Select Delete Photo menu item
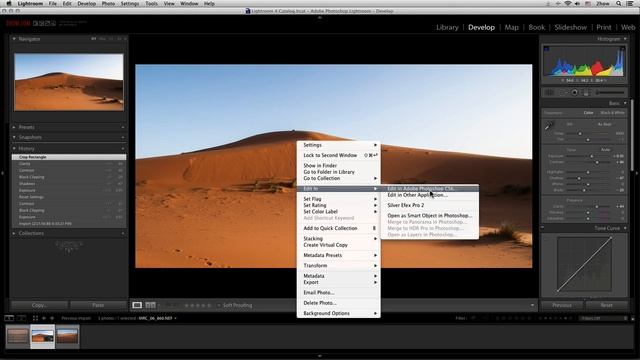The image size is (640, 360). click(338, 303)
